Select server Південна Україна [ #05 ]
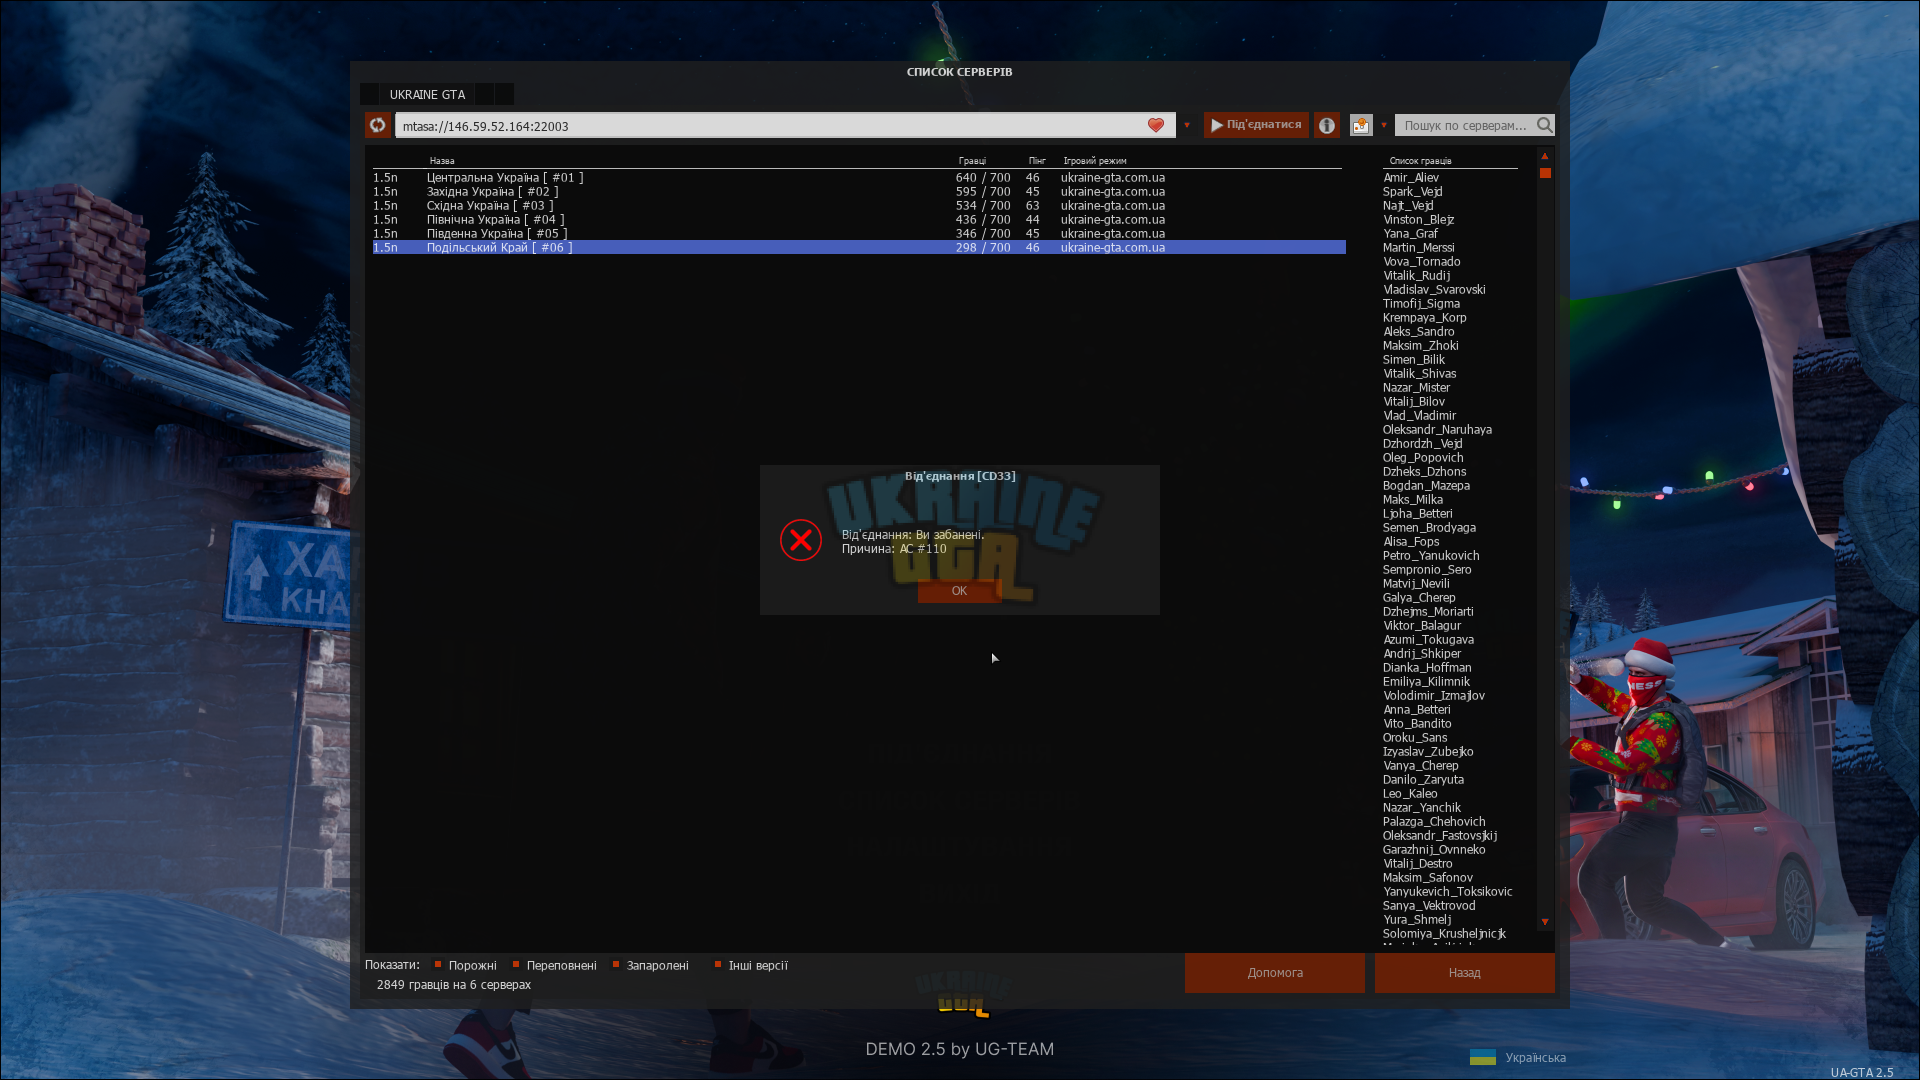Viewport: 1920px width, 1080px height. [x=859, y=234]
